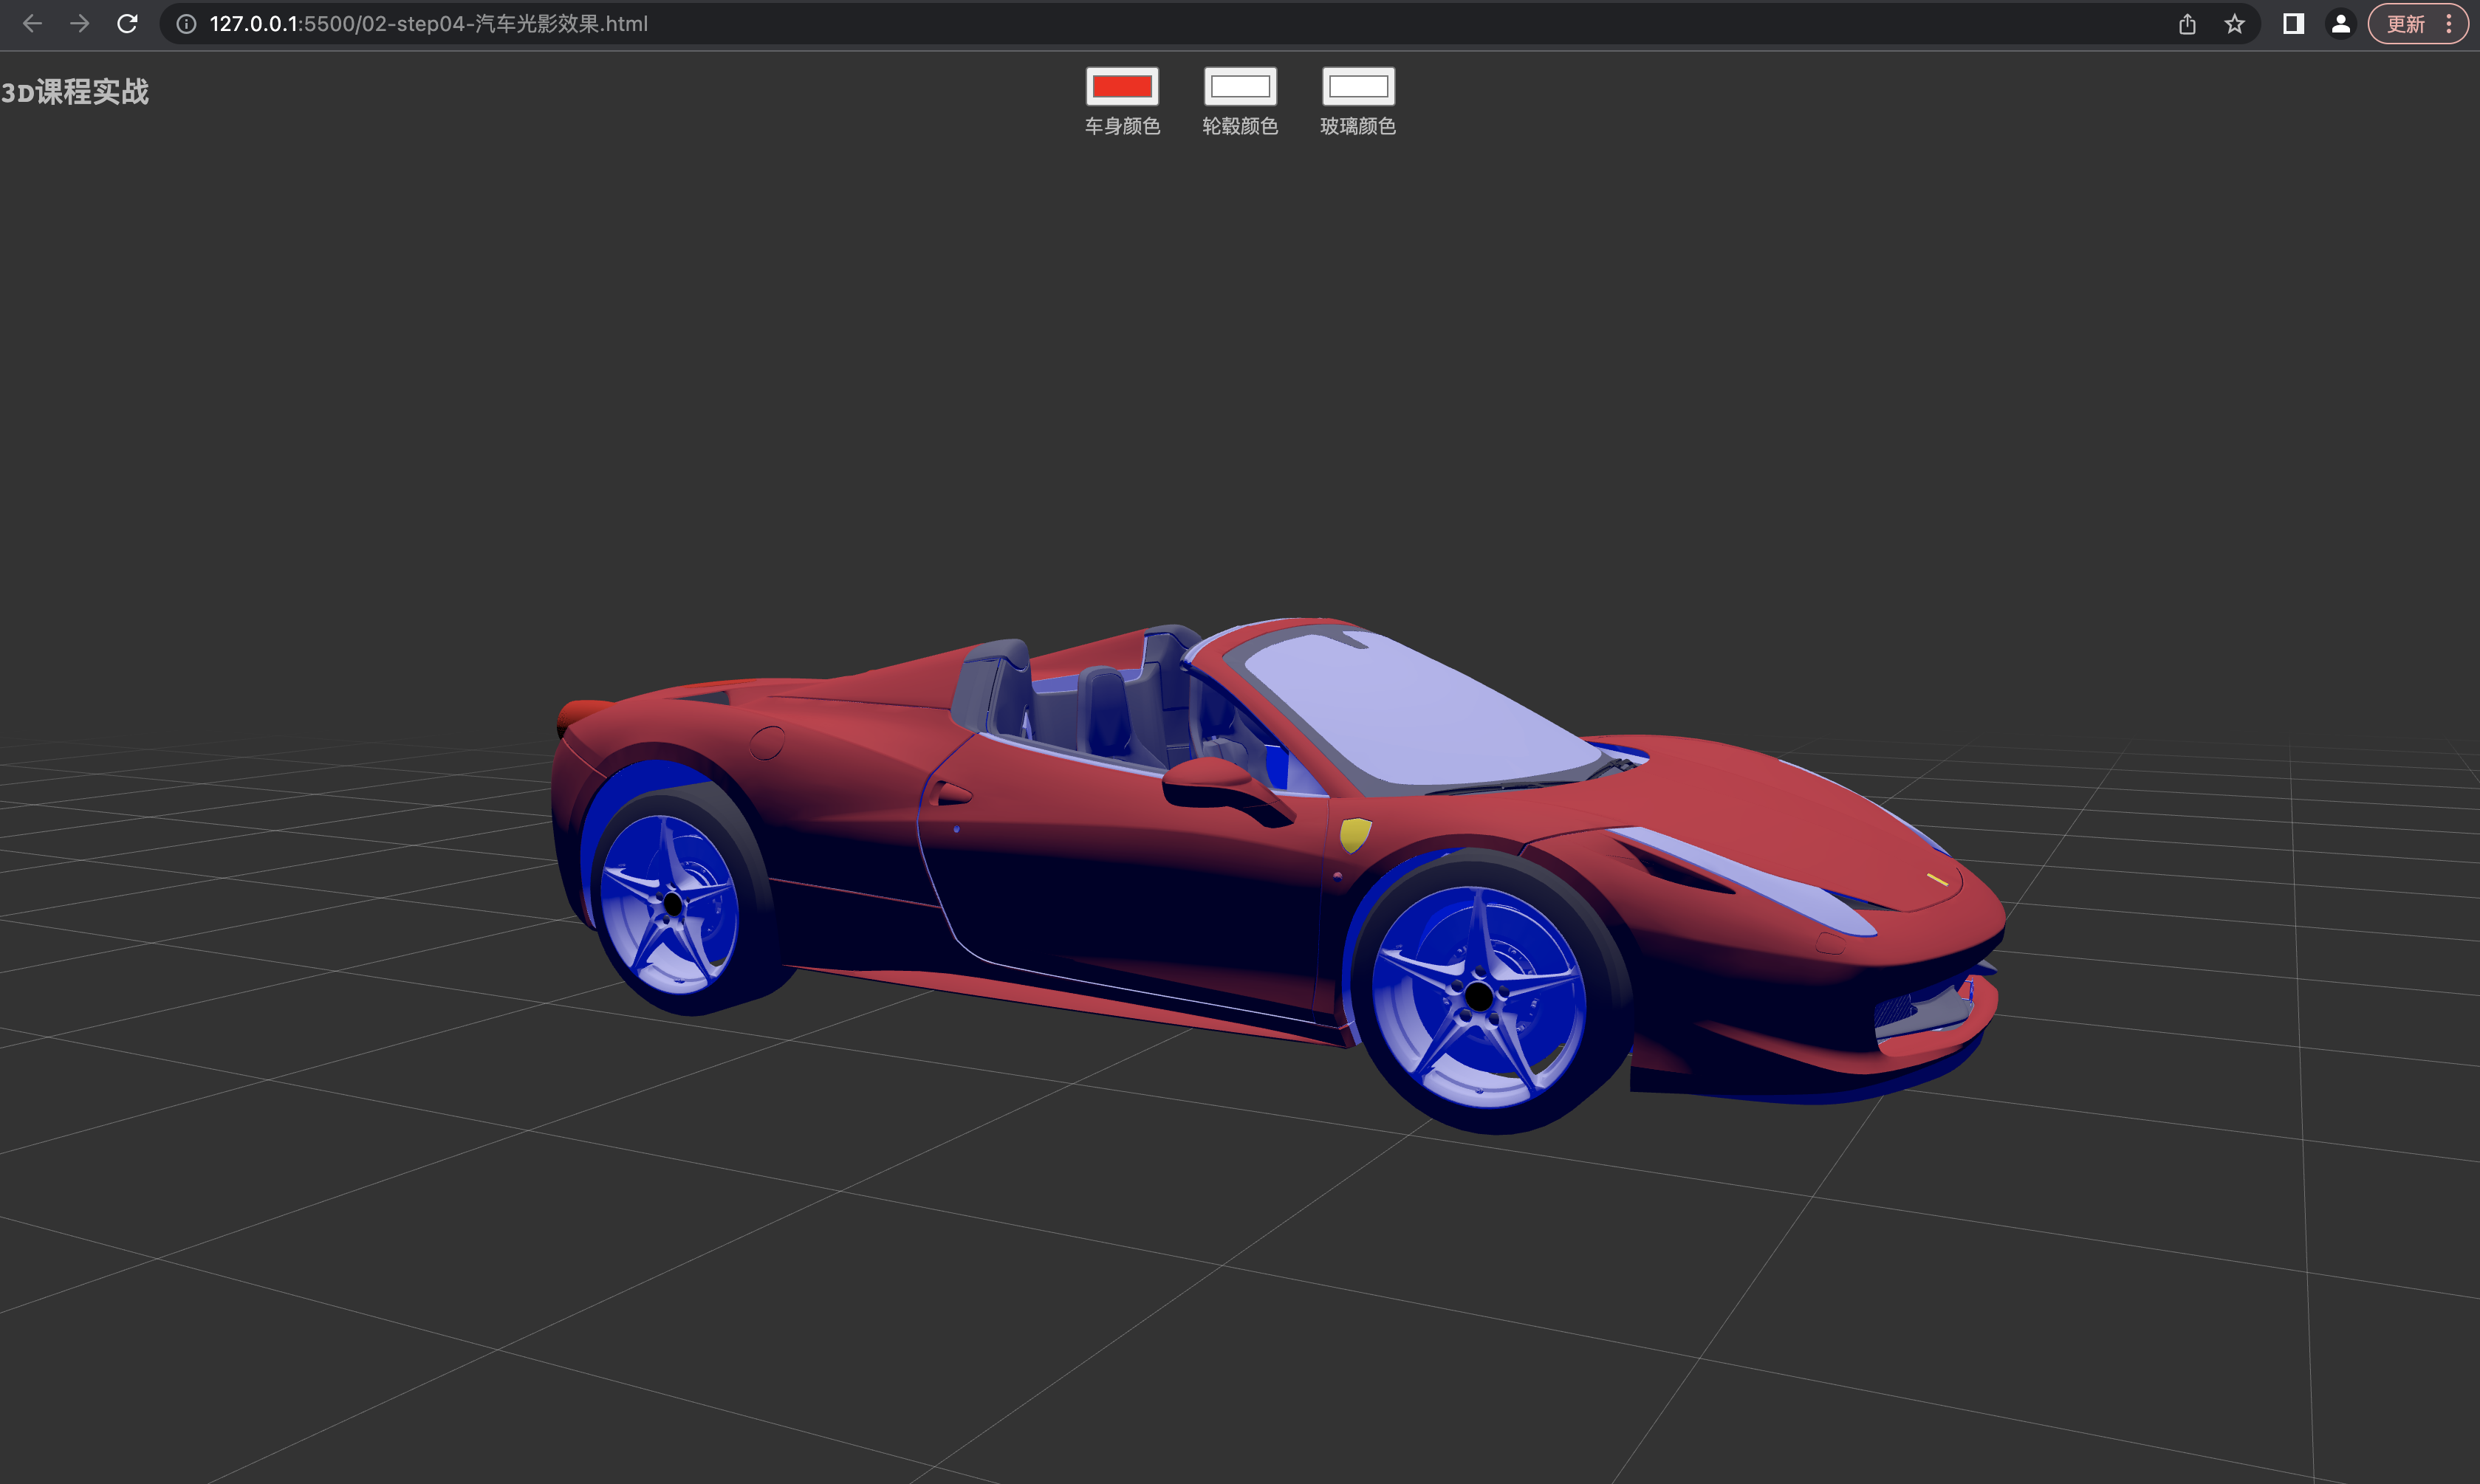2480x1484 pixels.
Task: Open site information icon in address bar
Action: click(x=186, y=24)
